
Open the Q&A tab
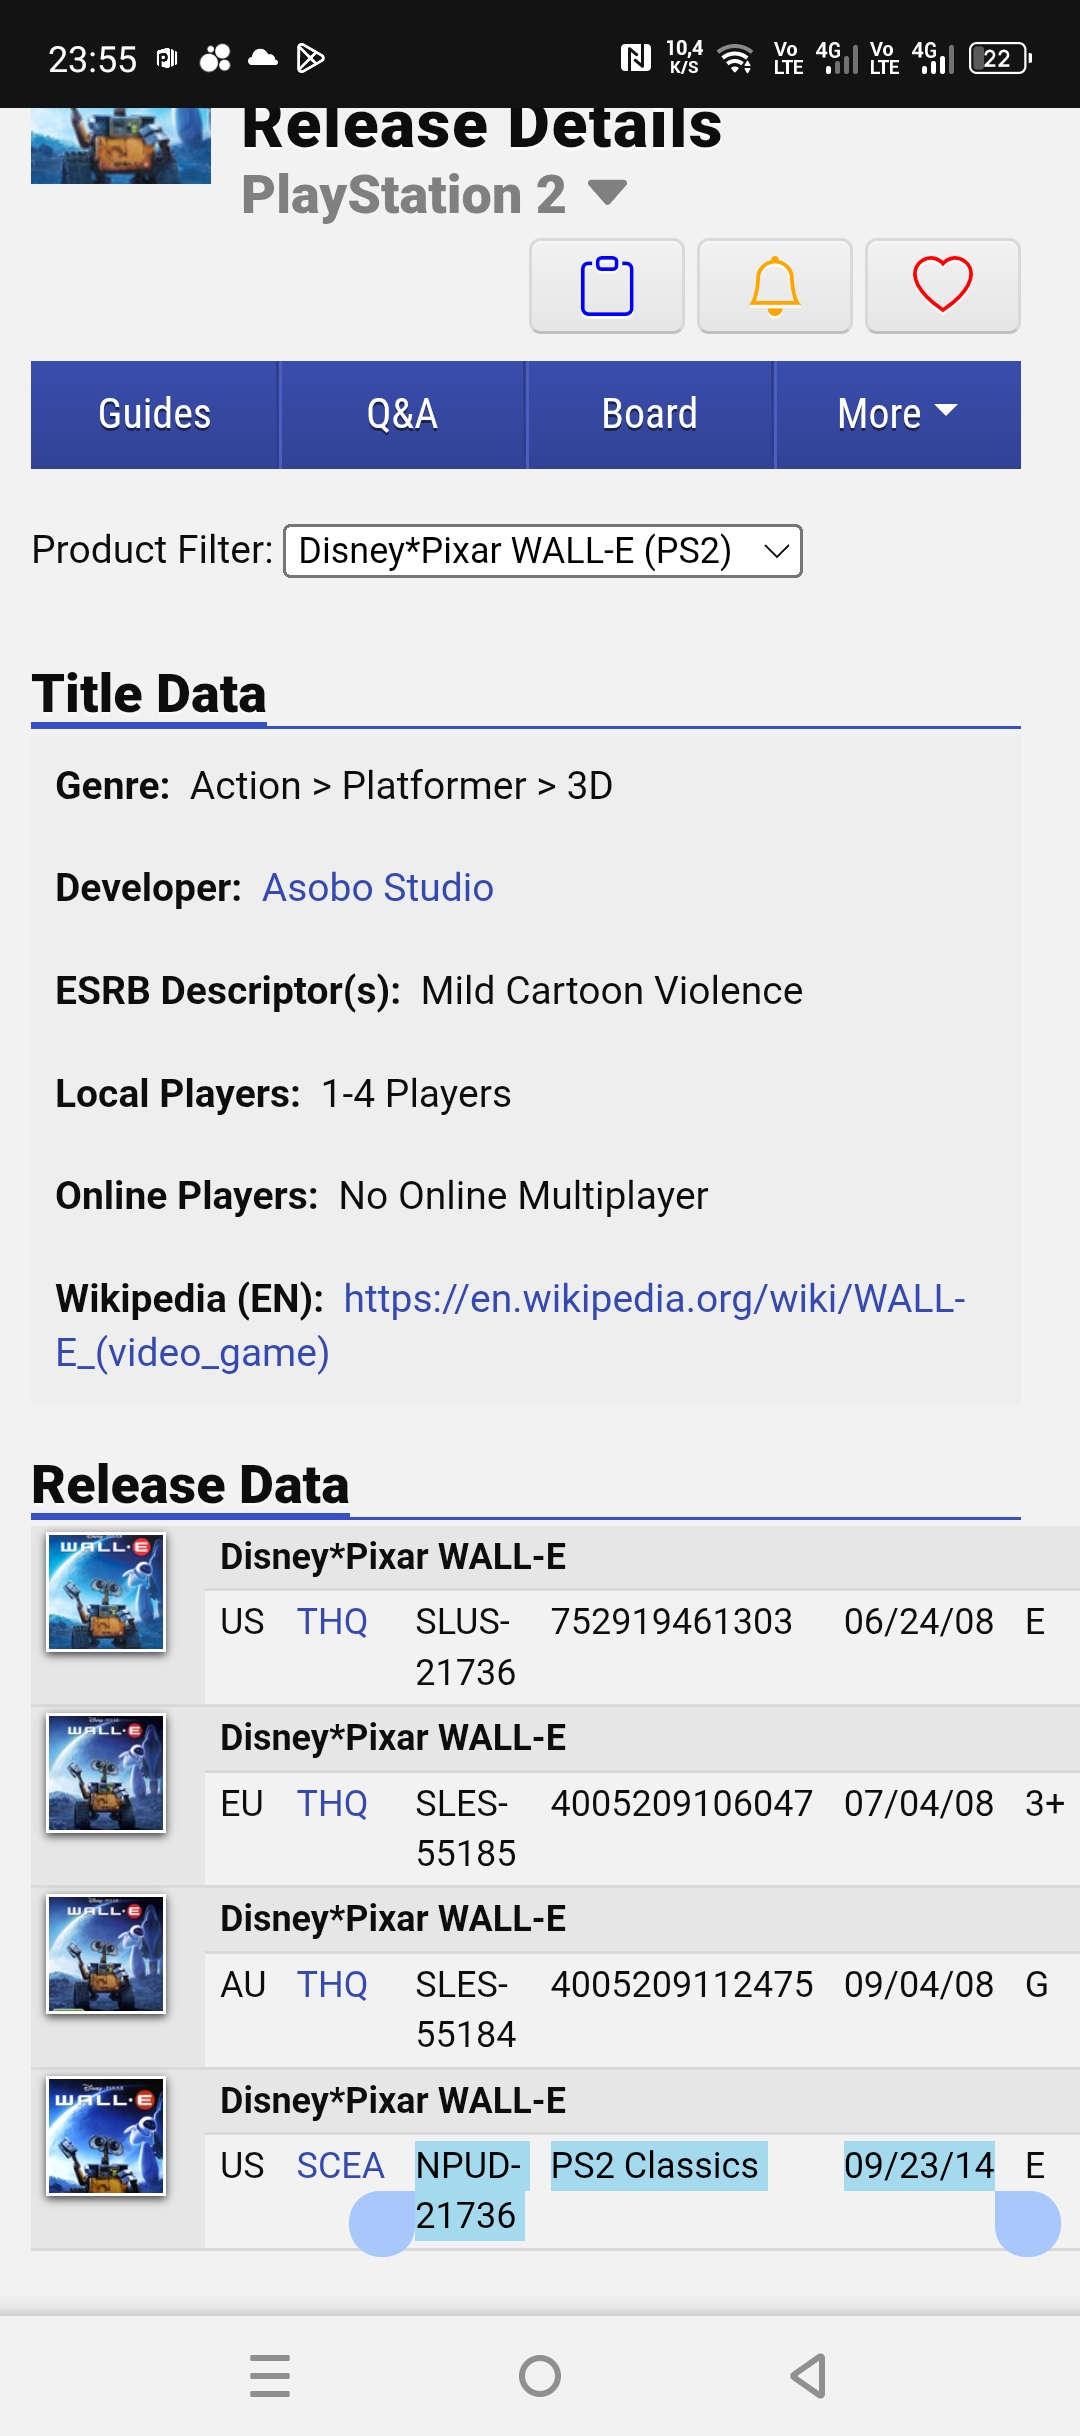coord(402,414)
